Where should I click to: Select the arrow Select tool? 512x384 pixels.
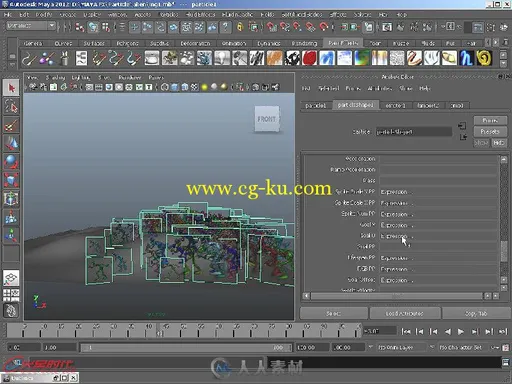click(11, 88)
